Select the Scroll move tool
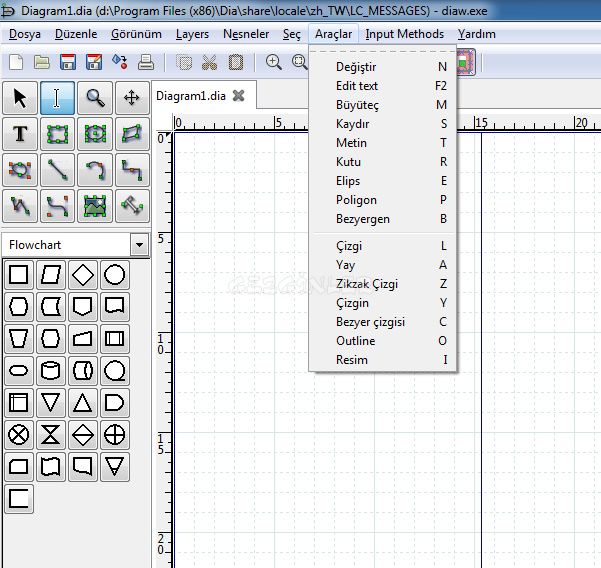 coord(132,98)
